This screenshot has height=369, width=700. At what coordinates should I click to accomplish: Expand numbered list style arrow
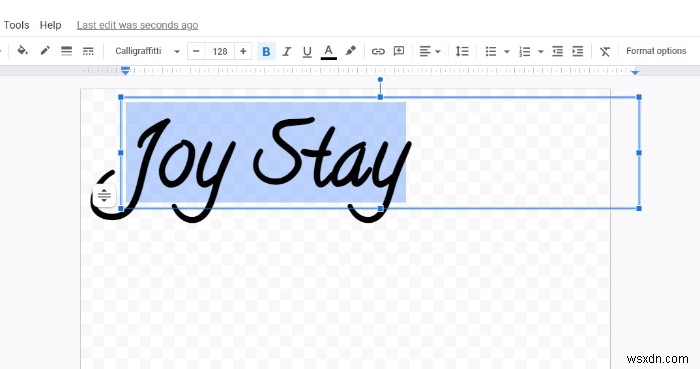(540, 51)
